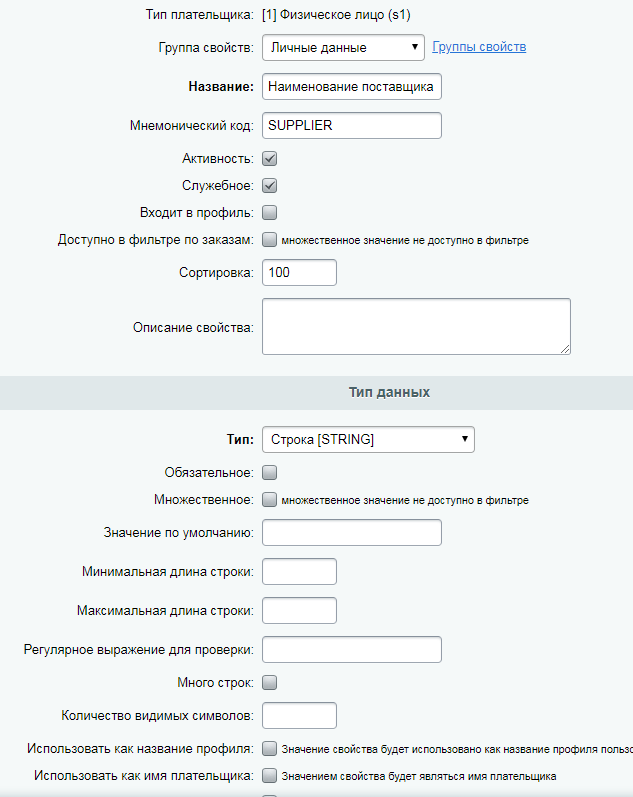Check Использовать как название профиля
The width and height of the screenshot is (633, 797).
[269, 748]
